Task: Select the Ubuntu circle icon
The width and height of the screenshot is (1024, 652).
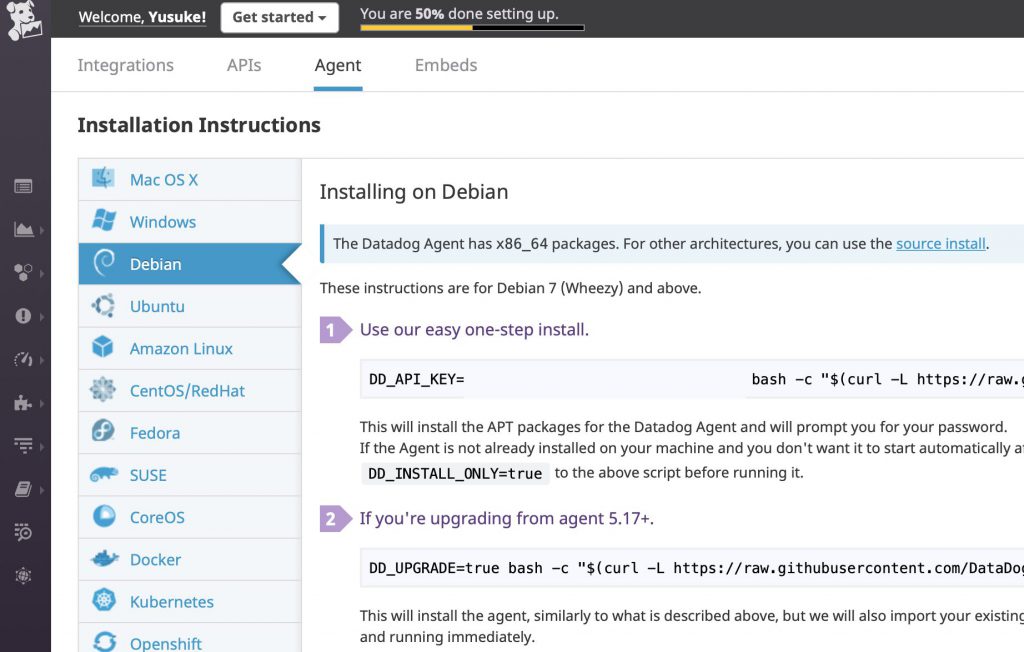Action: (x=103, y=305)
